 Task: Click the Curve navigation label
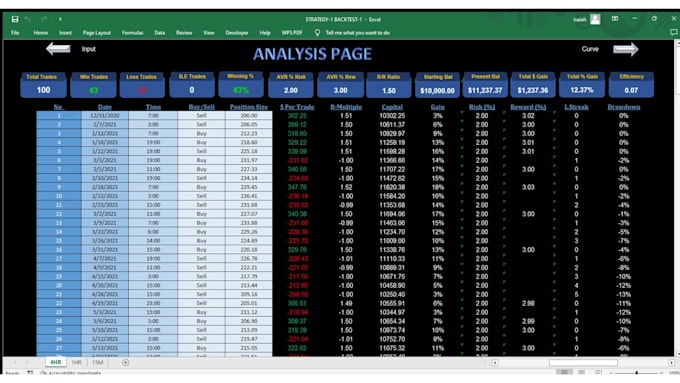tap(590, 49)
